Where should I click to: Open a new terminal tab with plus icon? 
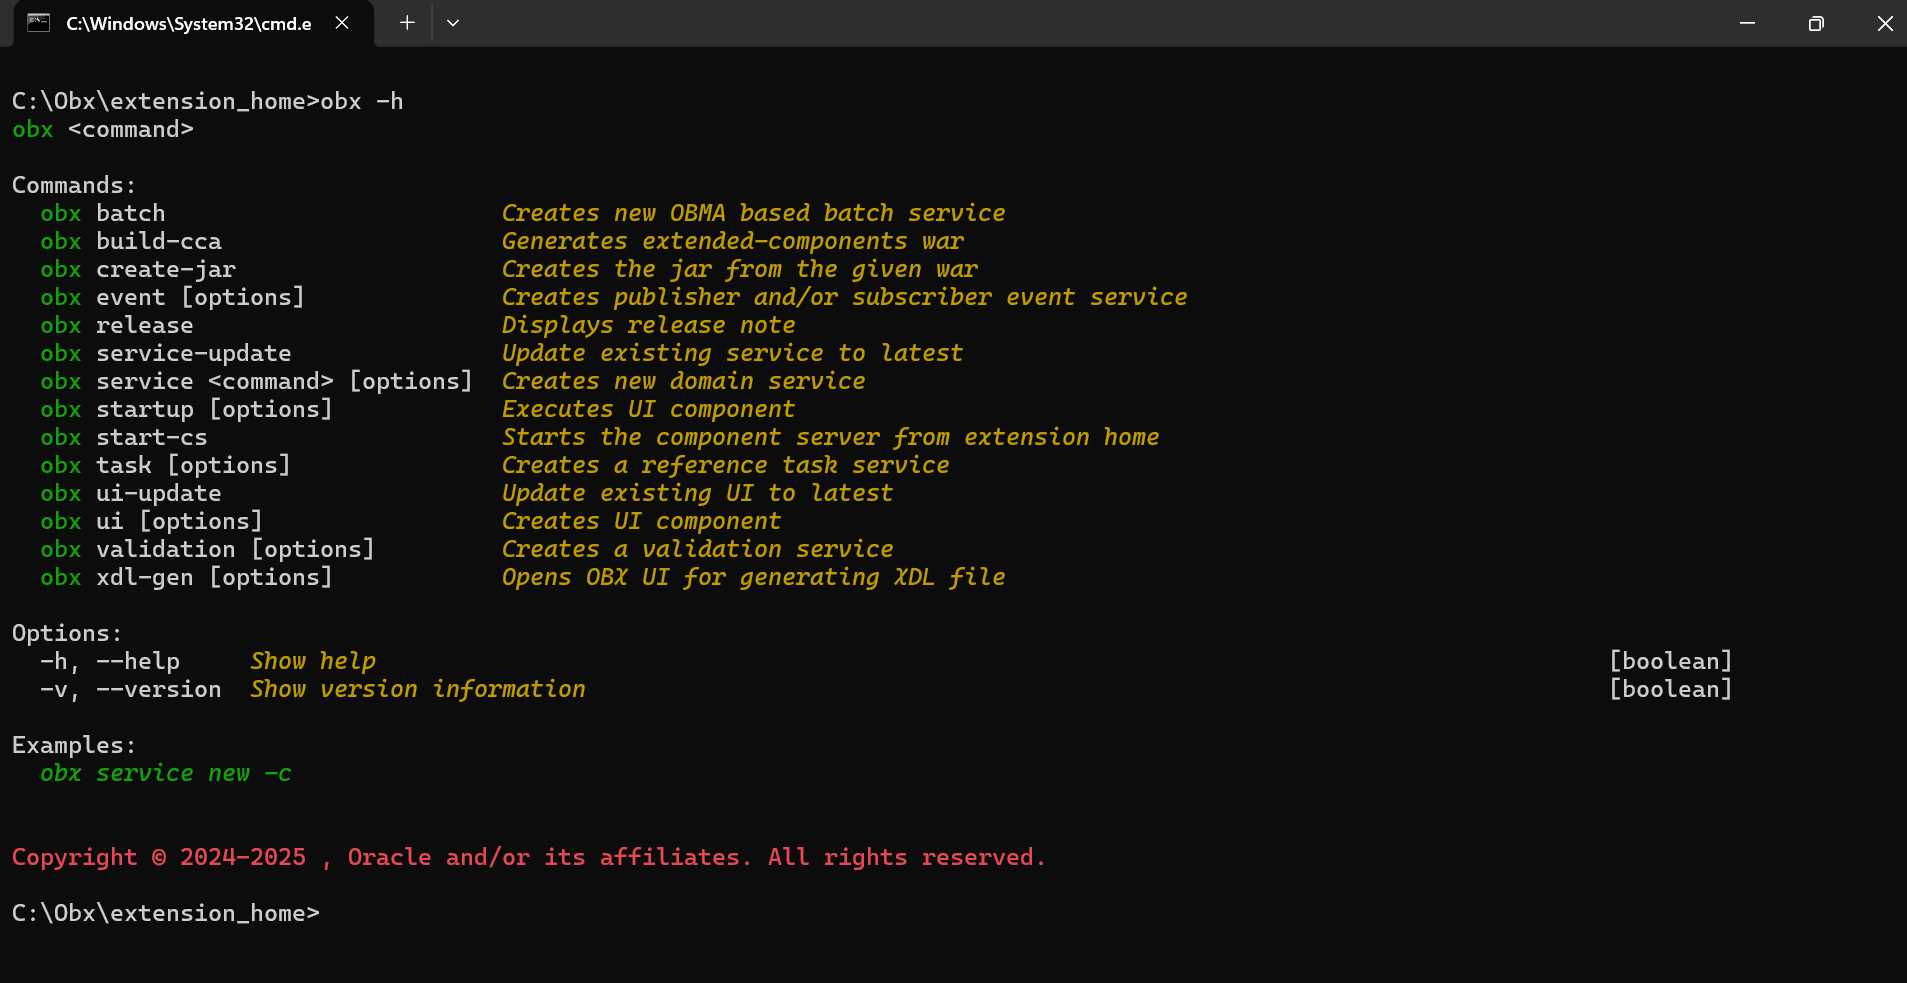pos(407,23)
